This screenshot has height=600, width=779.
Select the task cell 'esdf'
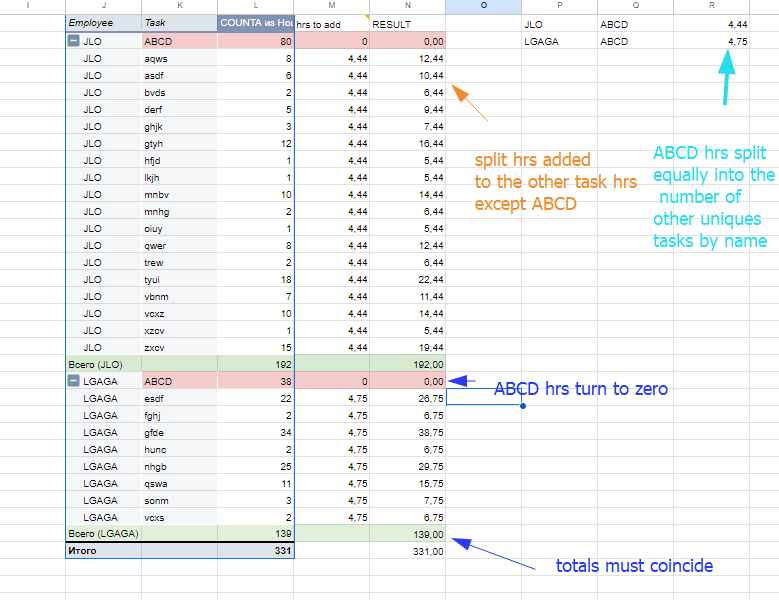click(x=179, y=398)
